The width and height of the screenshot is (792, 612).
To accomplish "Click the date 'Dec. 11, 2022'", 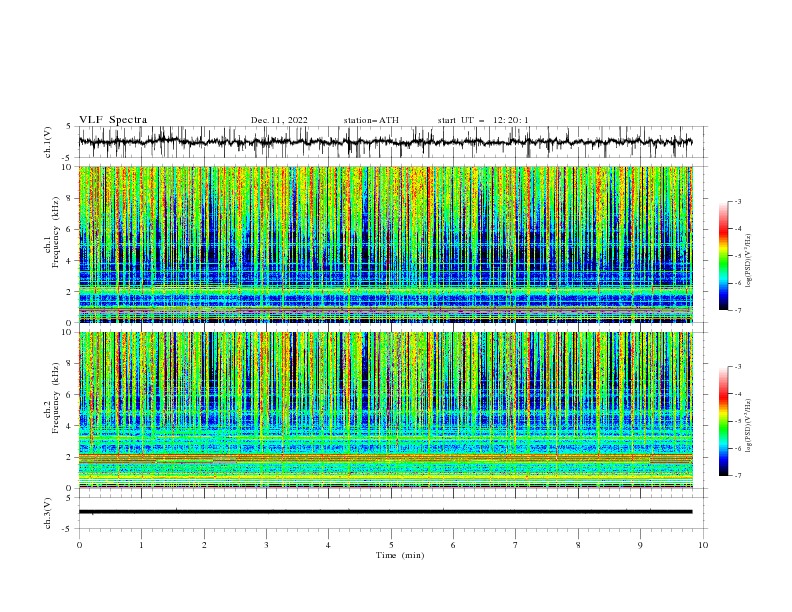I will click(x=279, y=120).
